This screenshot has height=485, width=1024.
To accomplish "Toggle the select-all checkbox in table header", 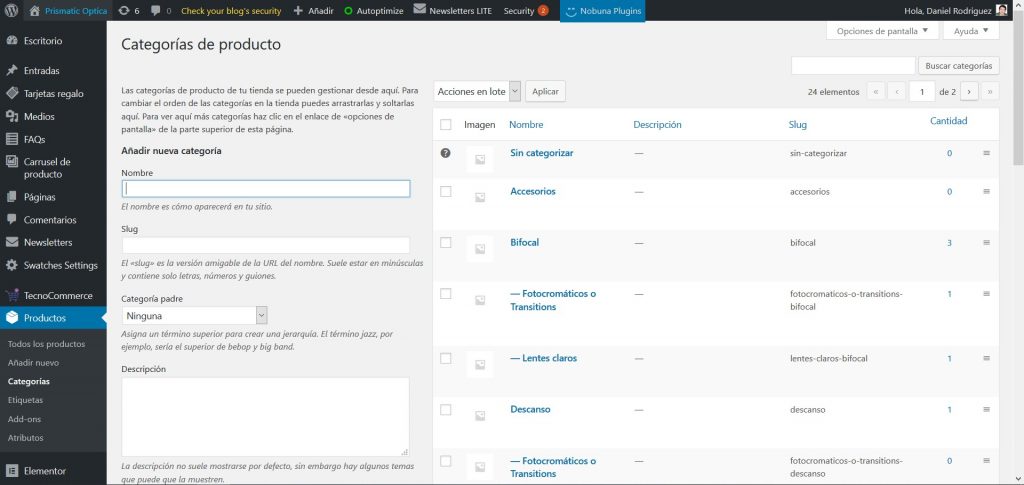I will click(x=446, y=125).
